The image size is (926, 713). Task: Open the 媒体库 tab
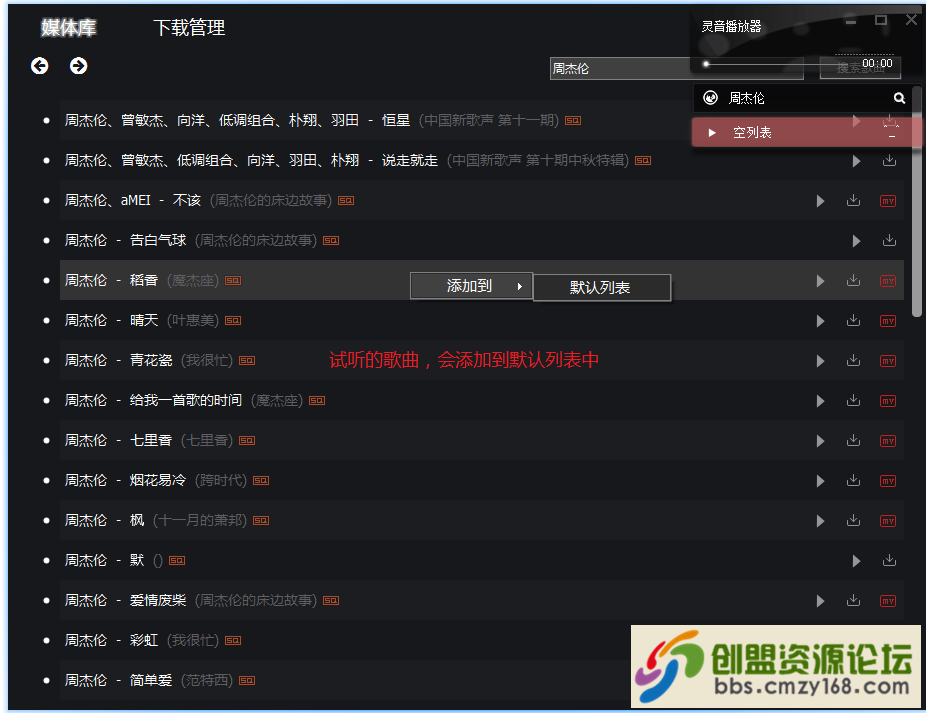[69, 27]
